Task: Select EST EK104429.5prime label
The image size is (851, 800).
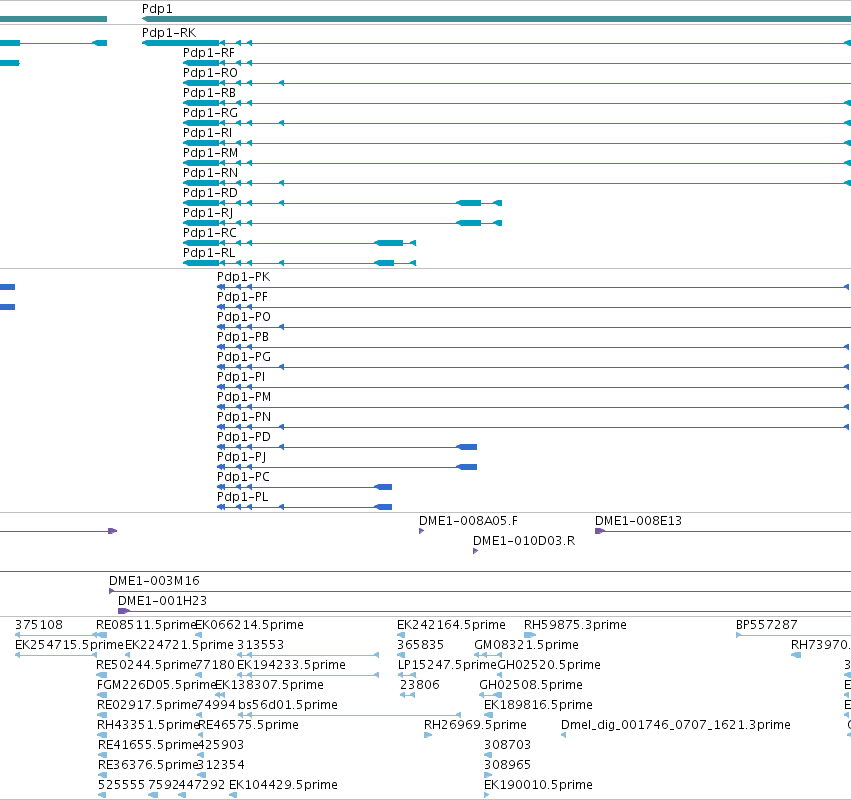Action: coord(283,785)
